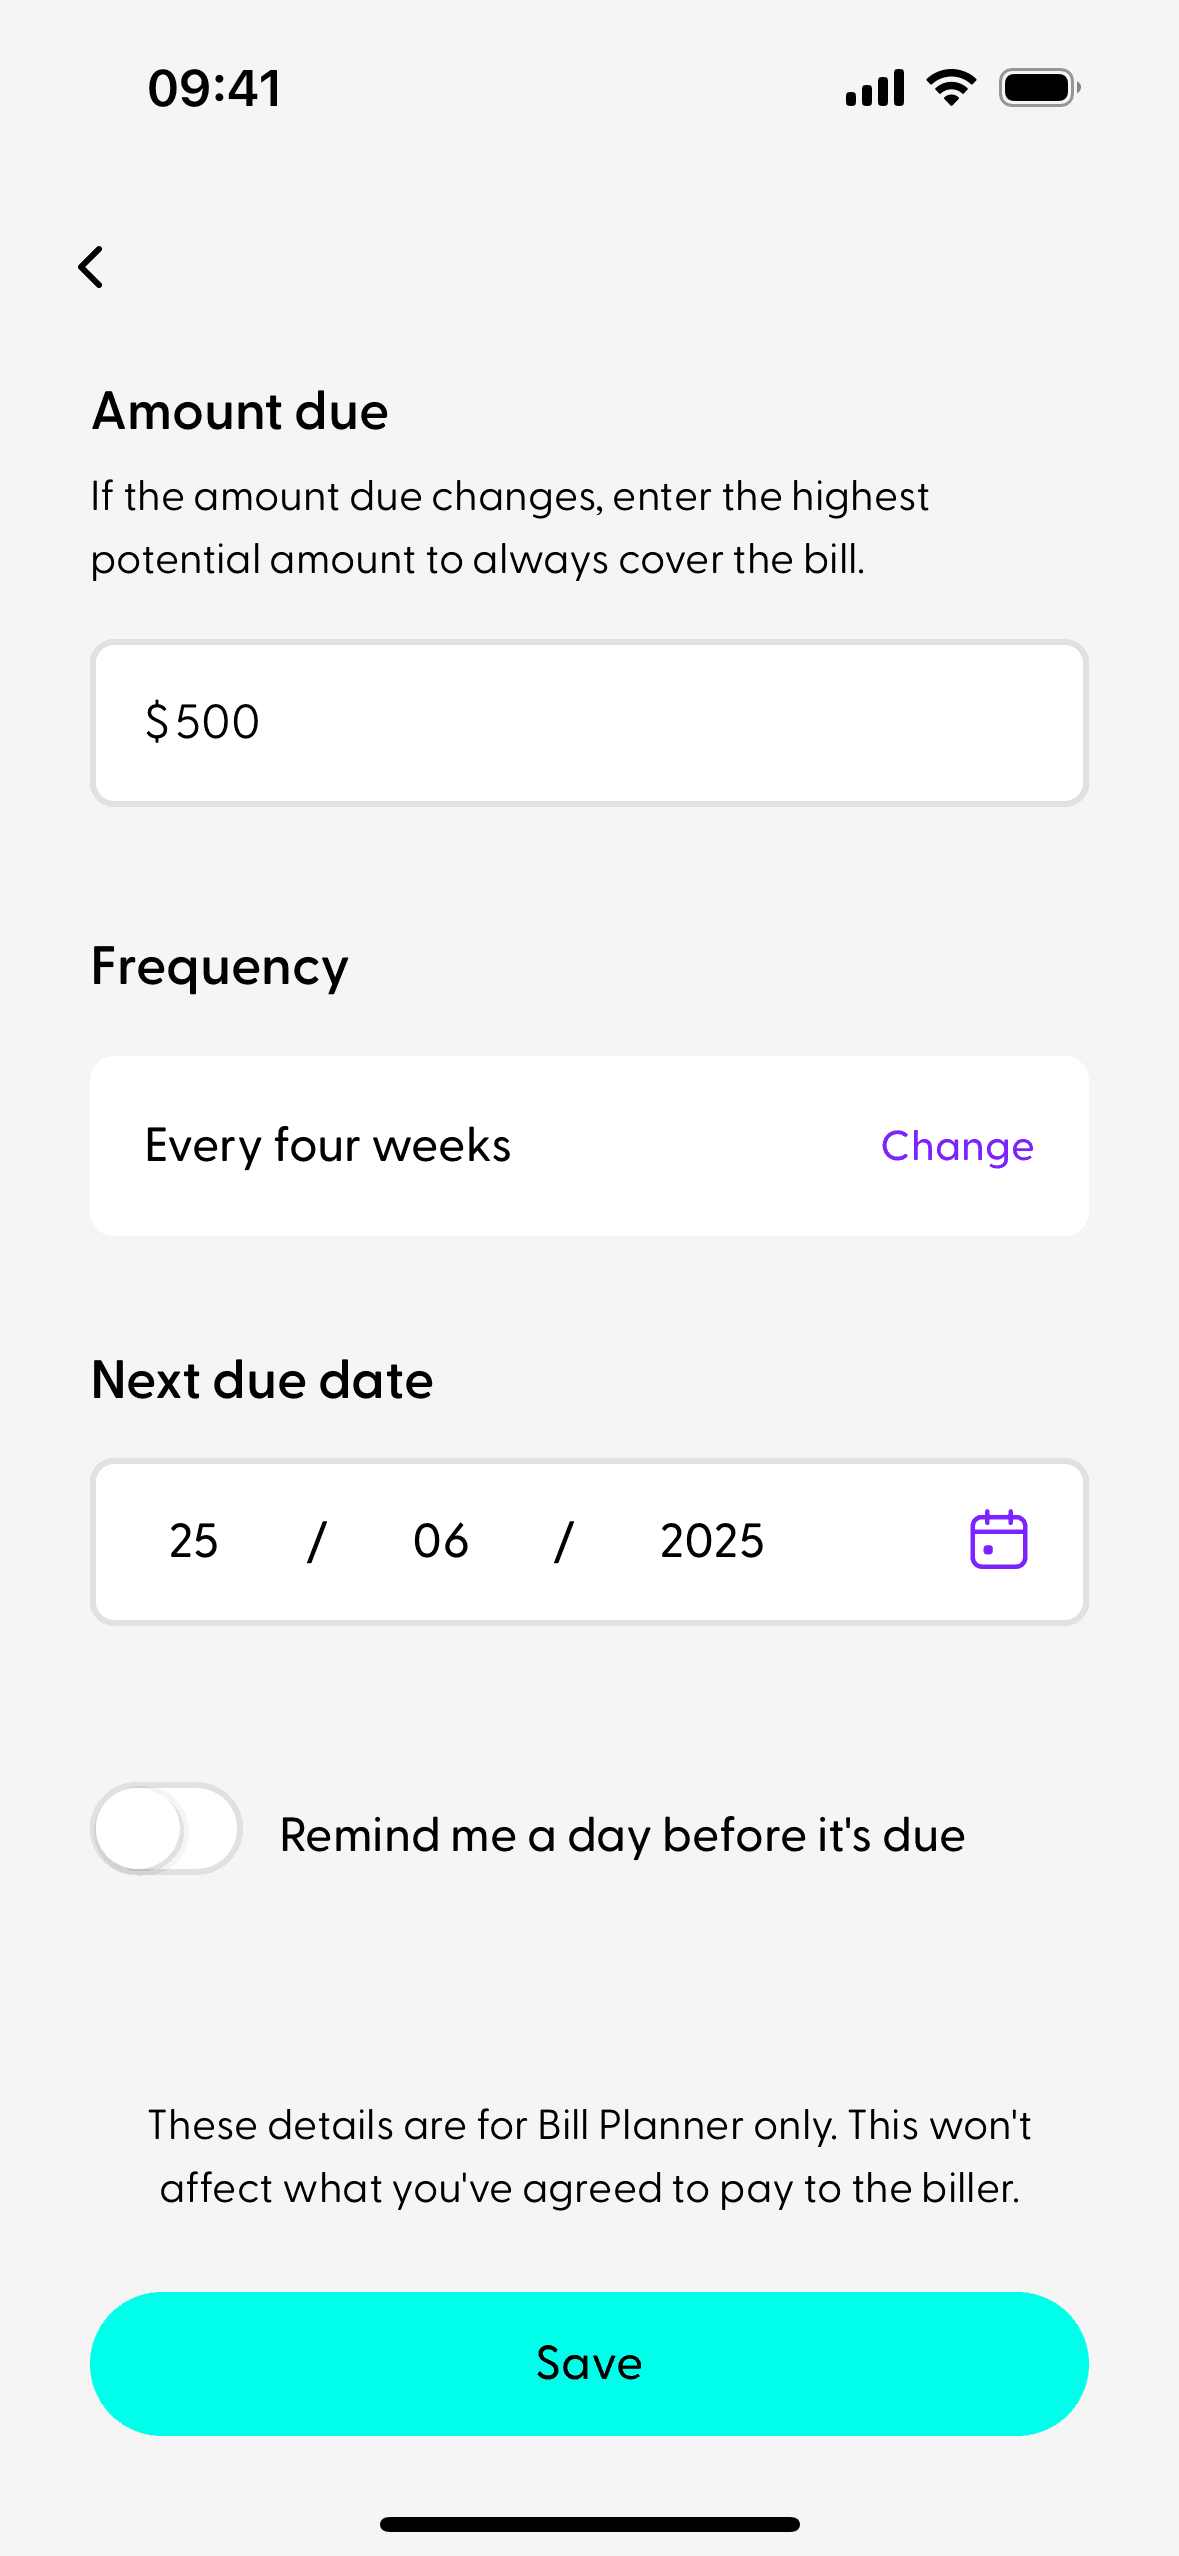The width and height of the screenshot is (1179, 2556).
Task: Tap the battery status icon
Action: coord(1039,88)
